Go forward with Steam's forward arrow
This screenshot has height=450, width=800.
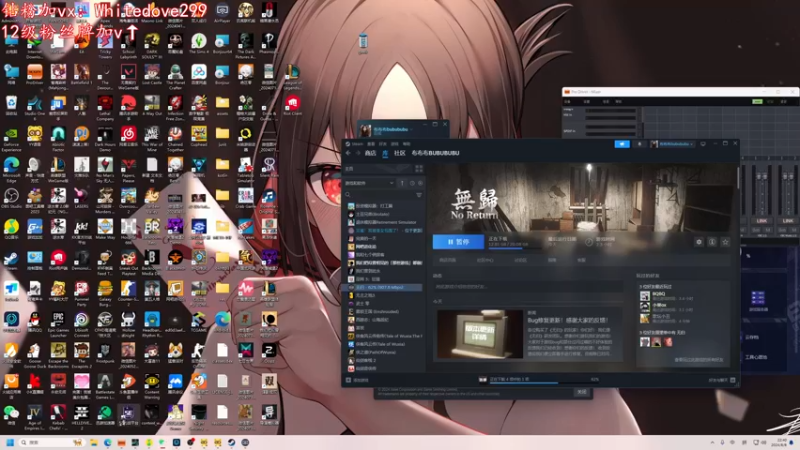358,153
